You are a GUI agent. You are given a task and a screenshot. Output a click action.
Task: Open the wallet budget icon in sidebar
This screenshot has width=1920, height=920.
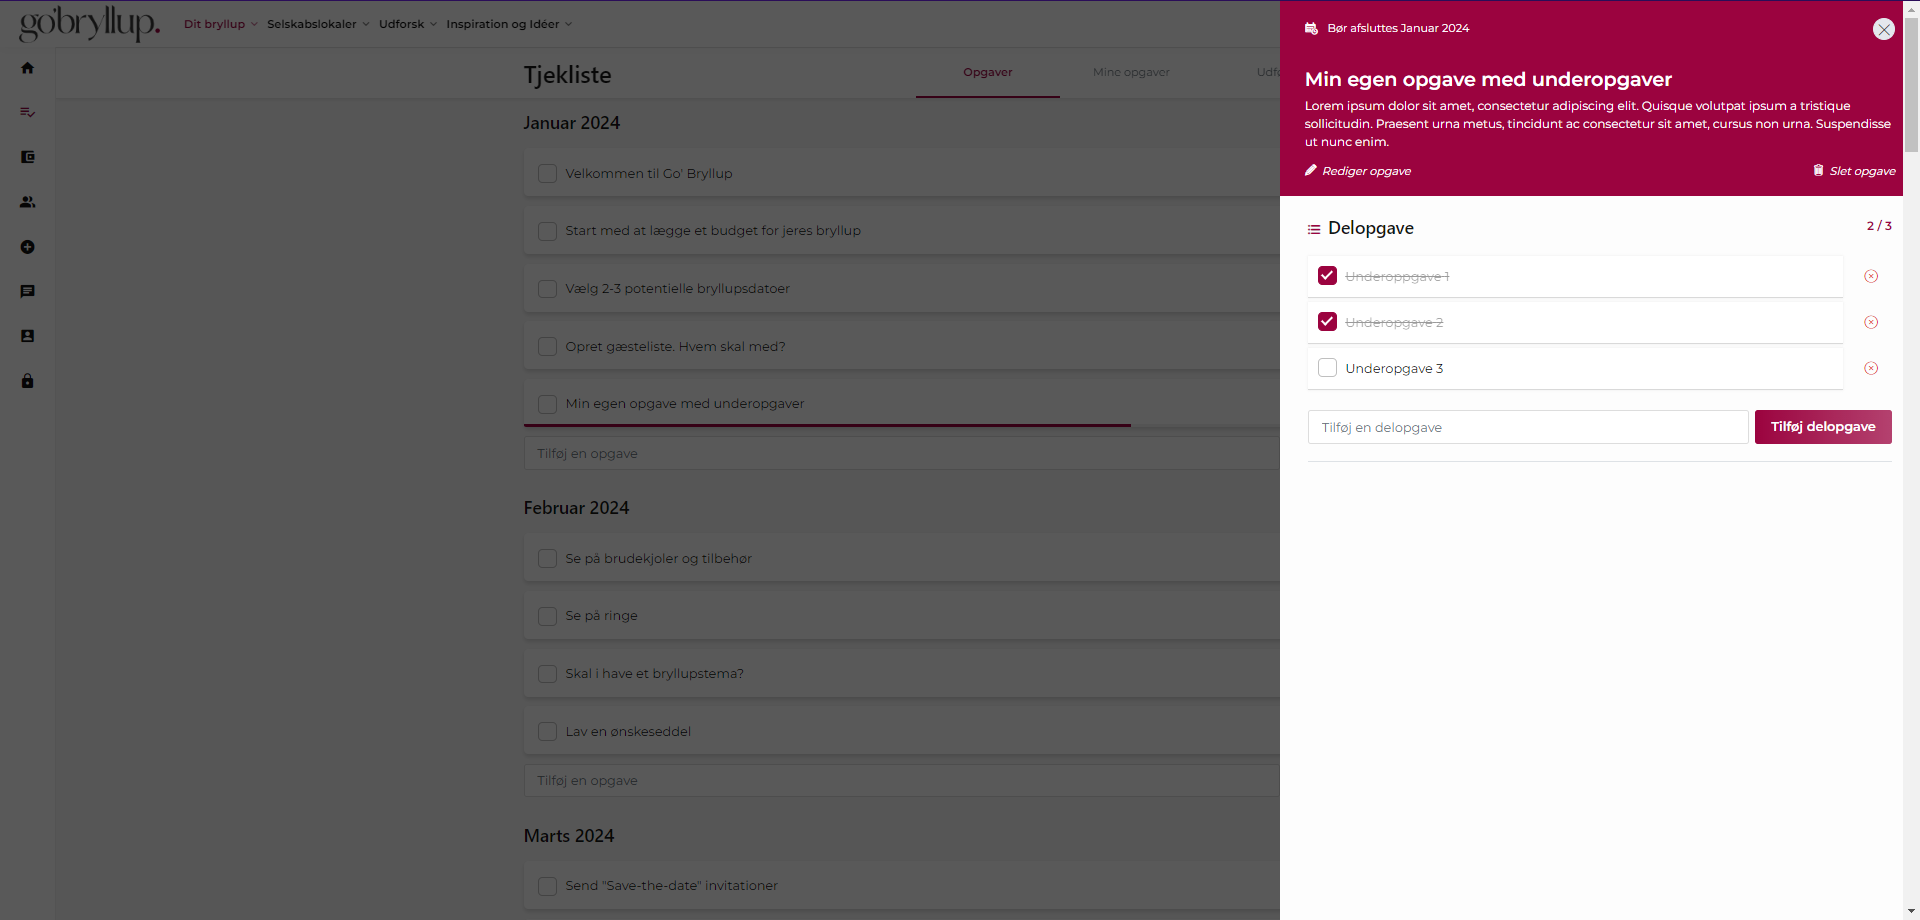coord(28,157)
